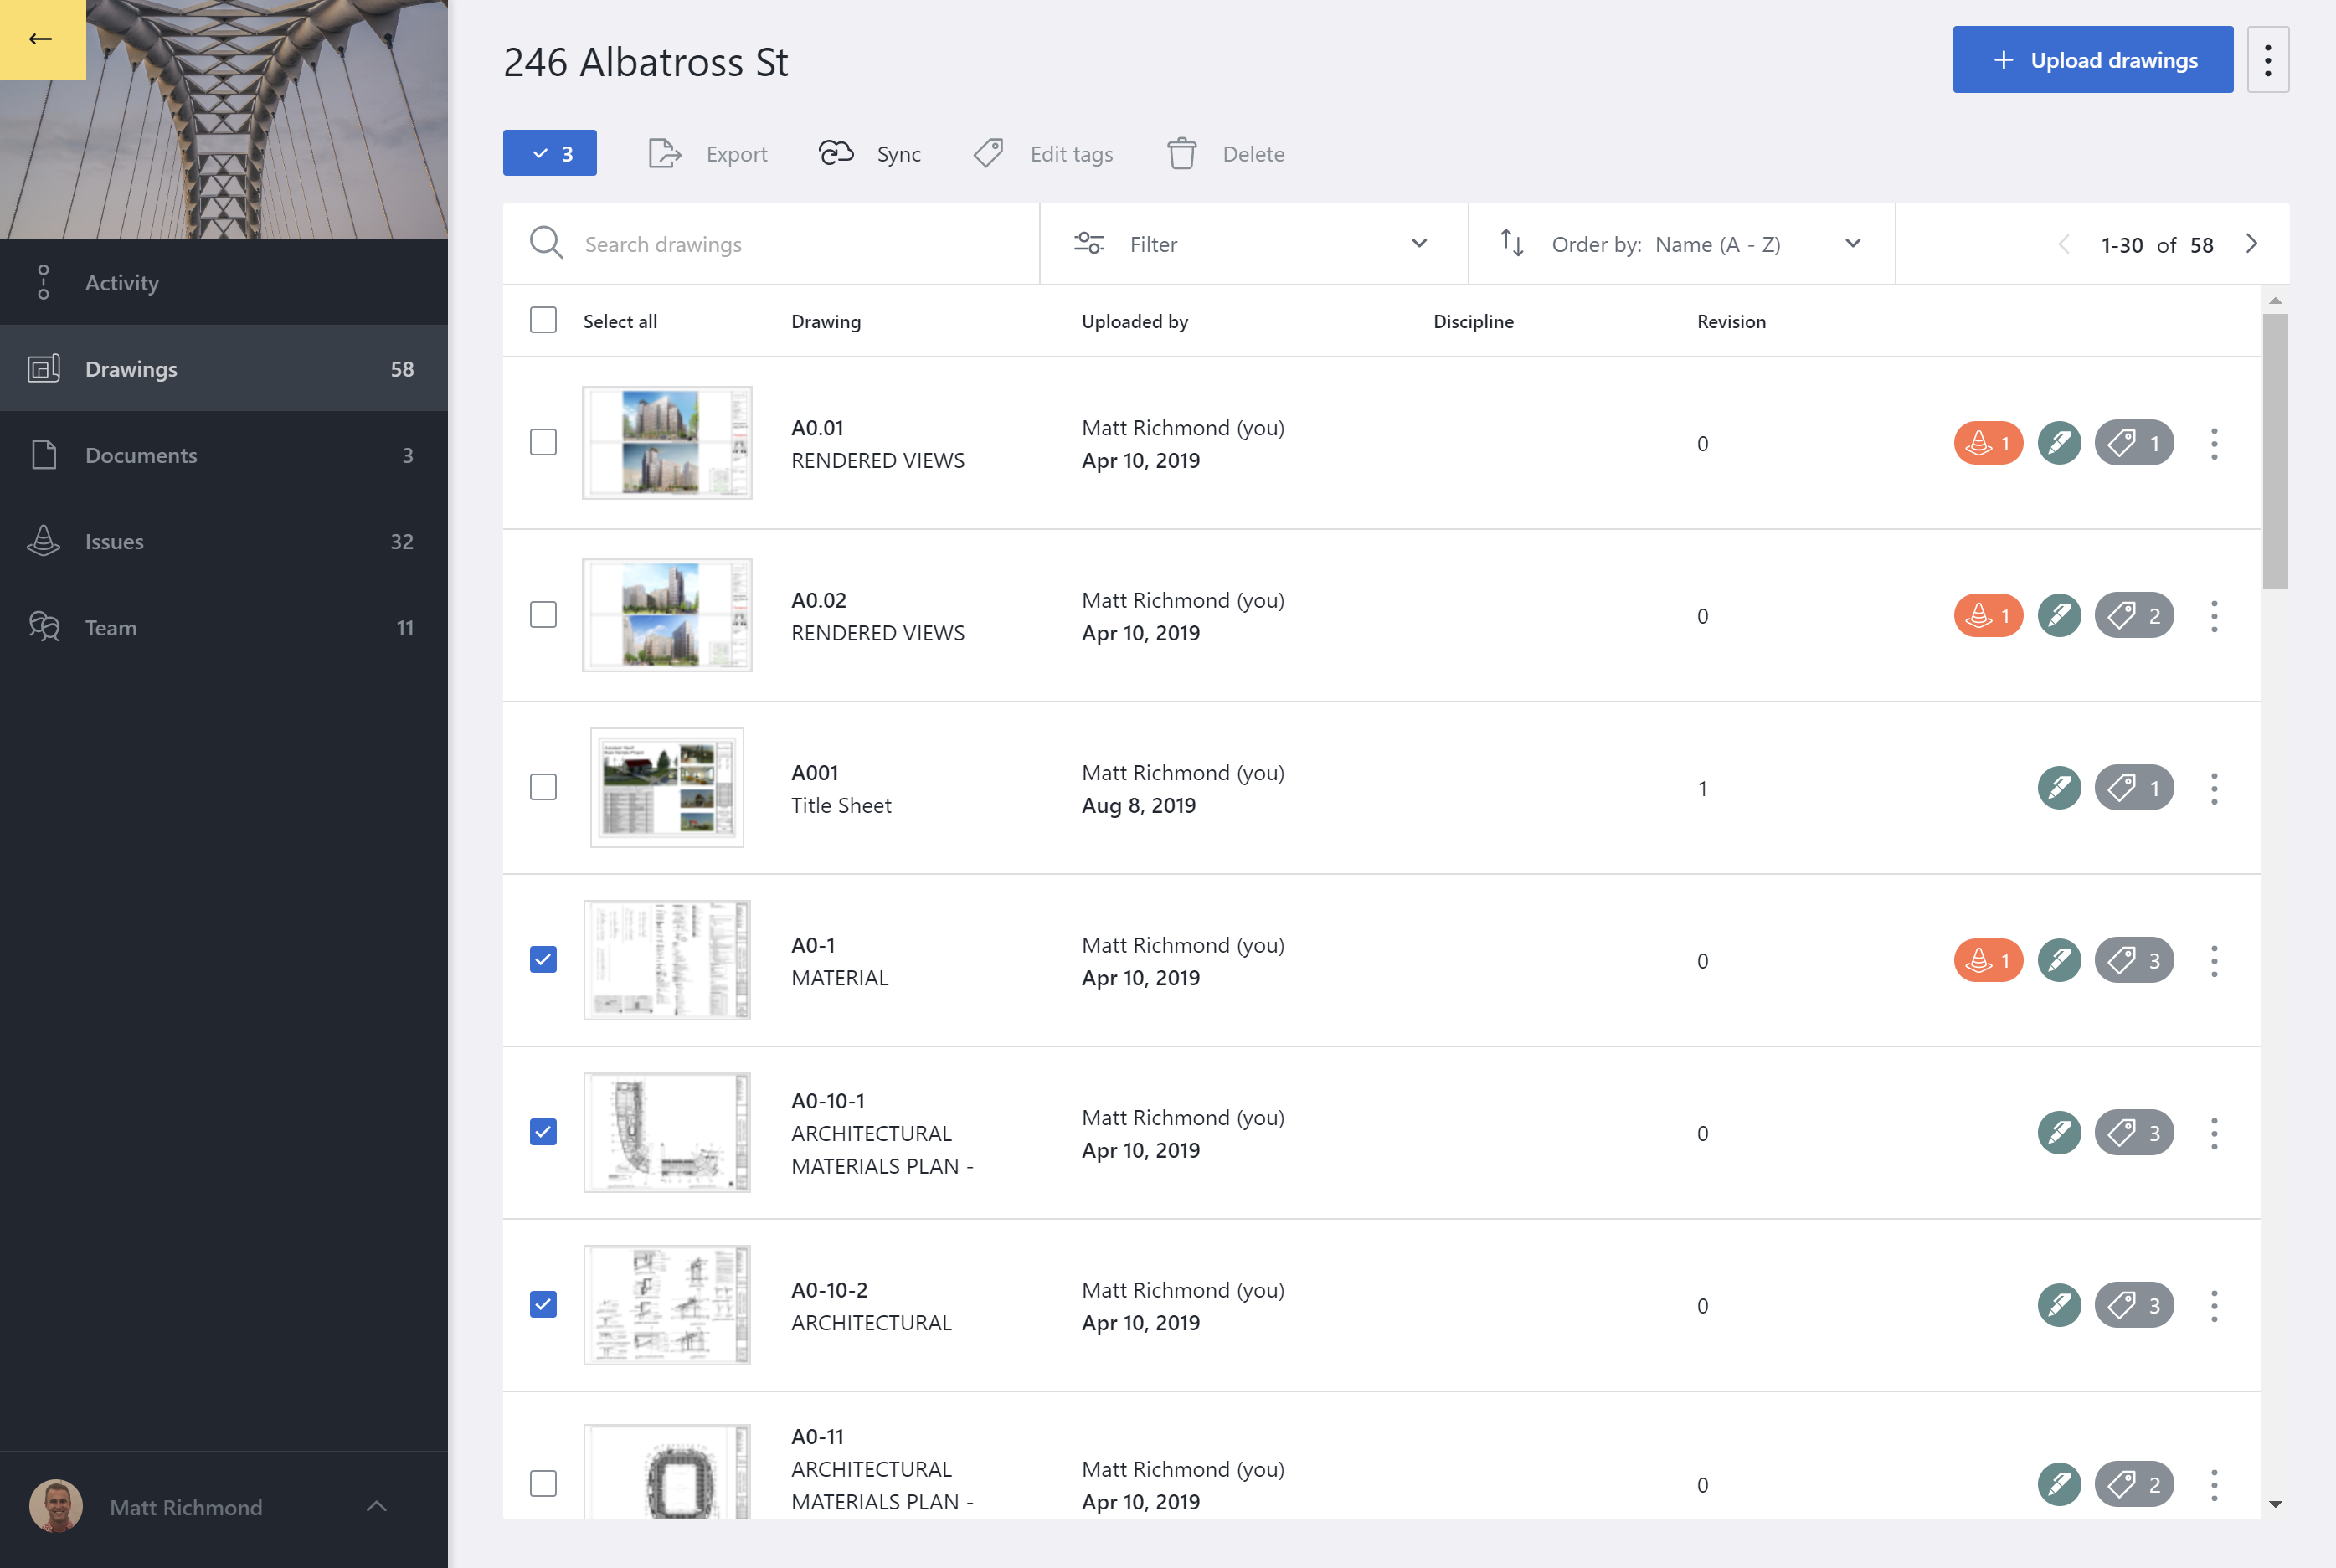Viewport: 2336px width, 1568px height.
Task: Select the A0.02 RENDERED VIEWS checkbox
Action: pyautogui.click(x=543, y=614)
